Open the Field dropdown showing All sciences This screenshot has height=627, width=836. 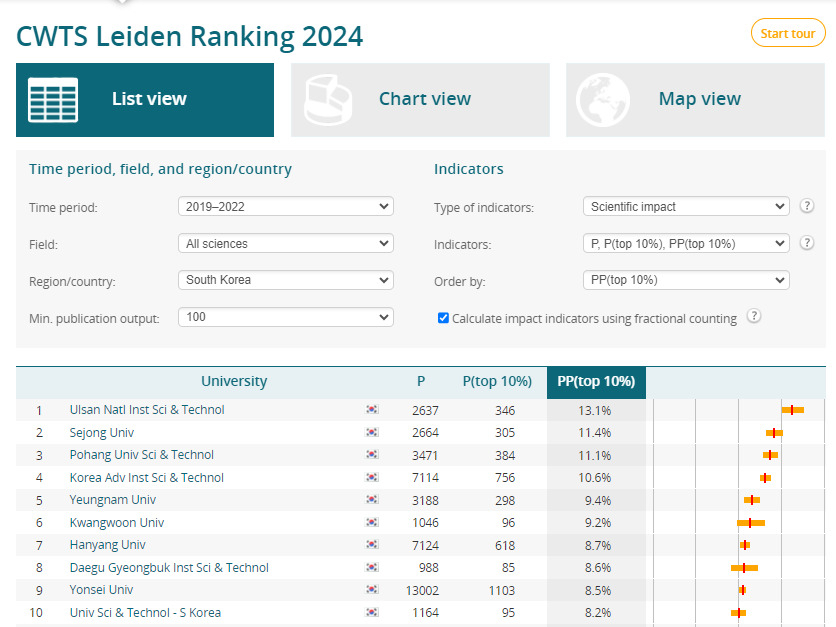click(x=286, y=244)
